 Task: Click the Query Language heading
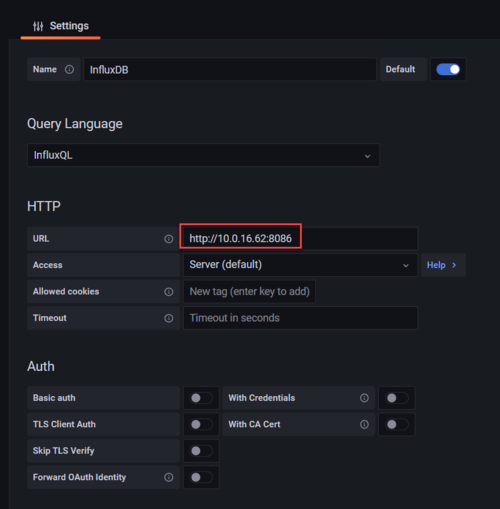pyautogui.click(x=75, y=124)
